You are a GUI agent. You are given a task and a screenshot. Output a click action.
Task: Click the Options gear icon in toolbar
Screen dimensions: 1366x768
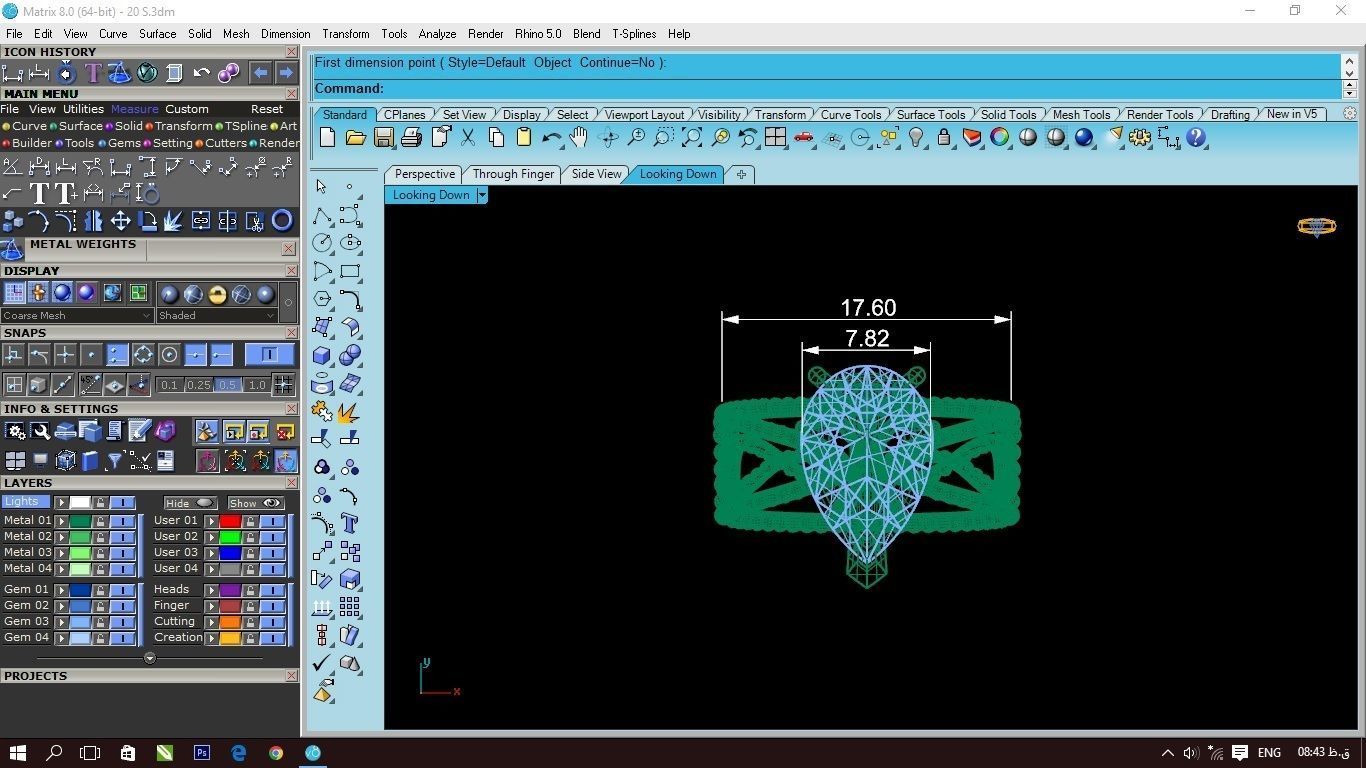click(1140, 138)
